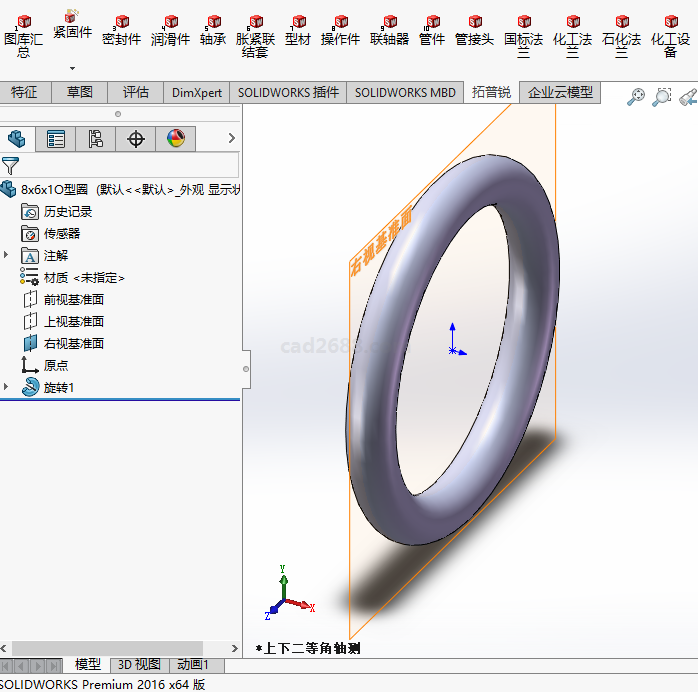This screenshot has width=698, height=692.
Task: Expand more manager panel tabs arrow
Action: 232,139
